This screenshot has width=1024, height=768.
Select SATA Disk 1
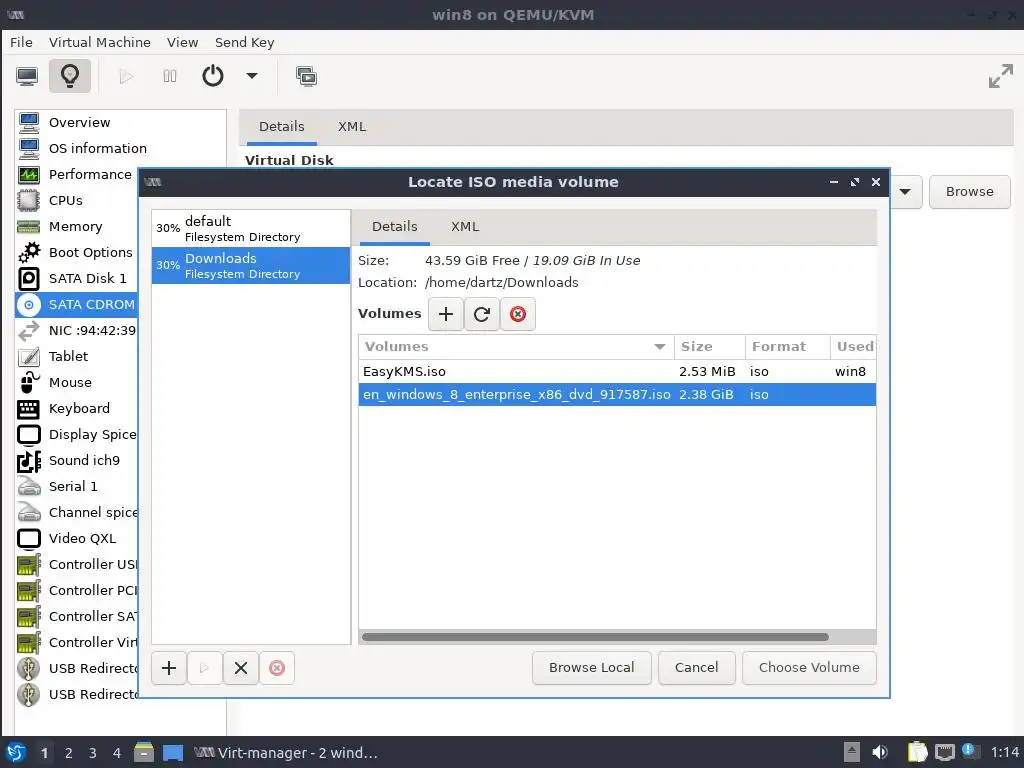(x=77, y=278)
